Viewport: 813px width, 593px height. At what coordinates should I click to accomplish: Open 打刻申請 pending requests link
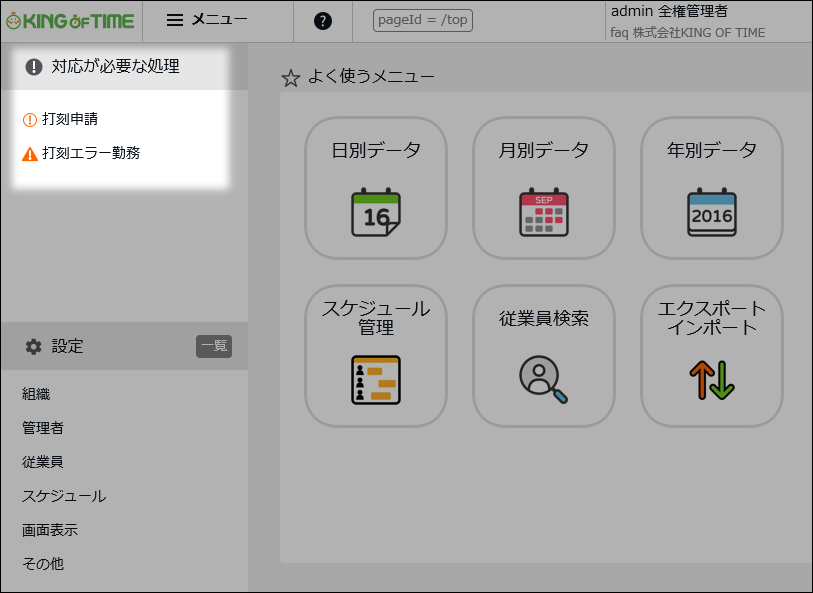click(x=70, y=119)
